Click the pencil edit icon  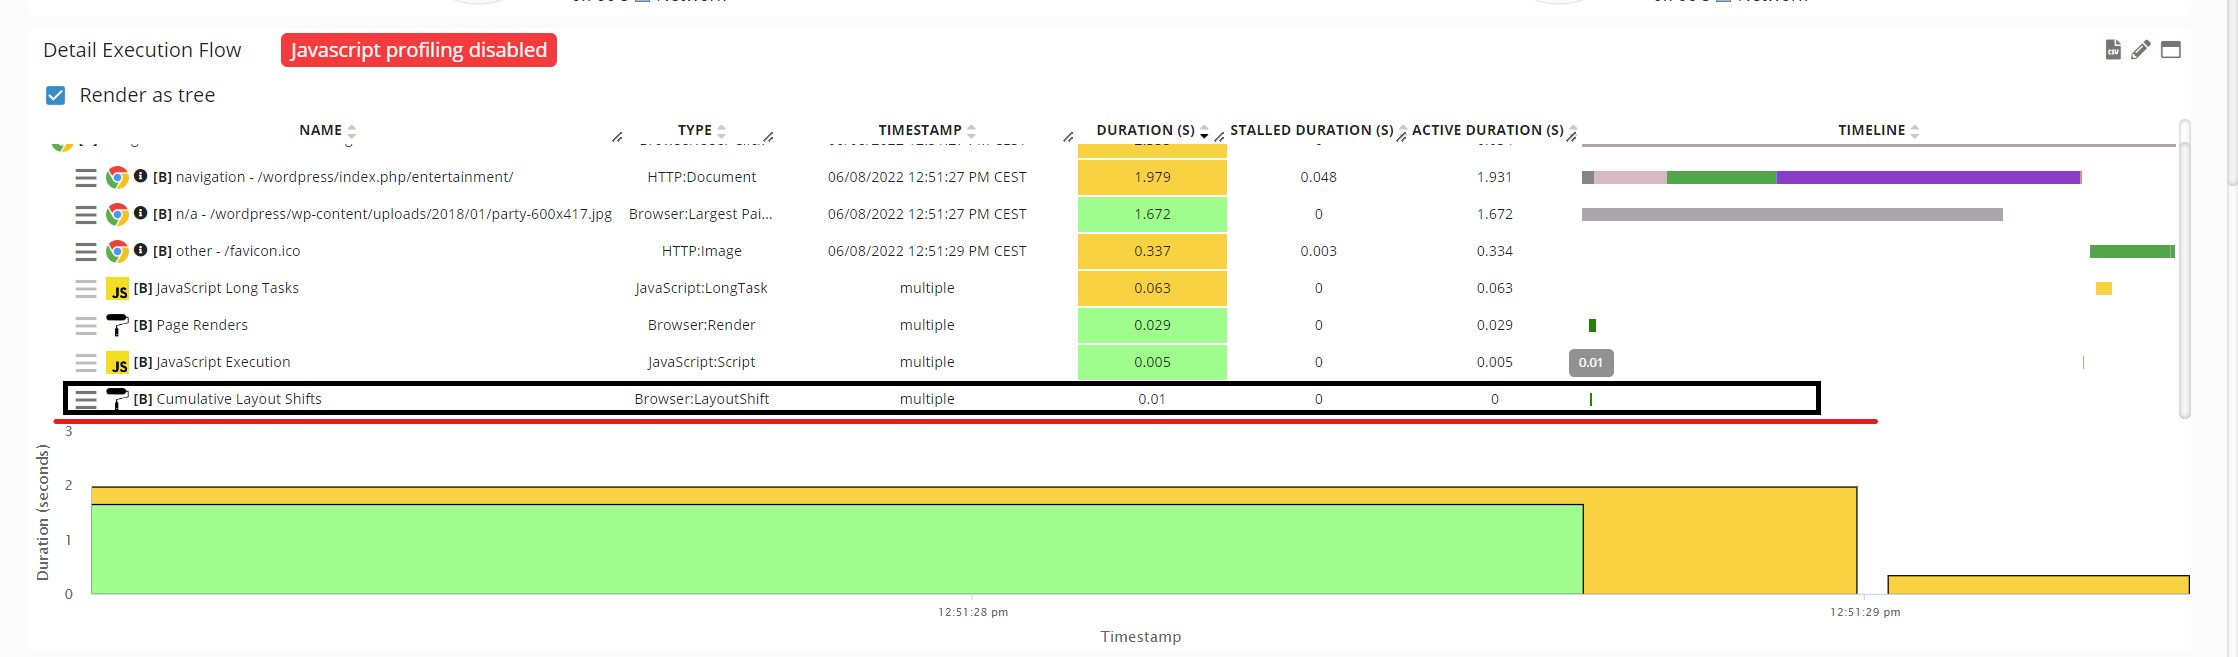click(2140, 50)
